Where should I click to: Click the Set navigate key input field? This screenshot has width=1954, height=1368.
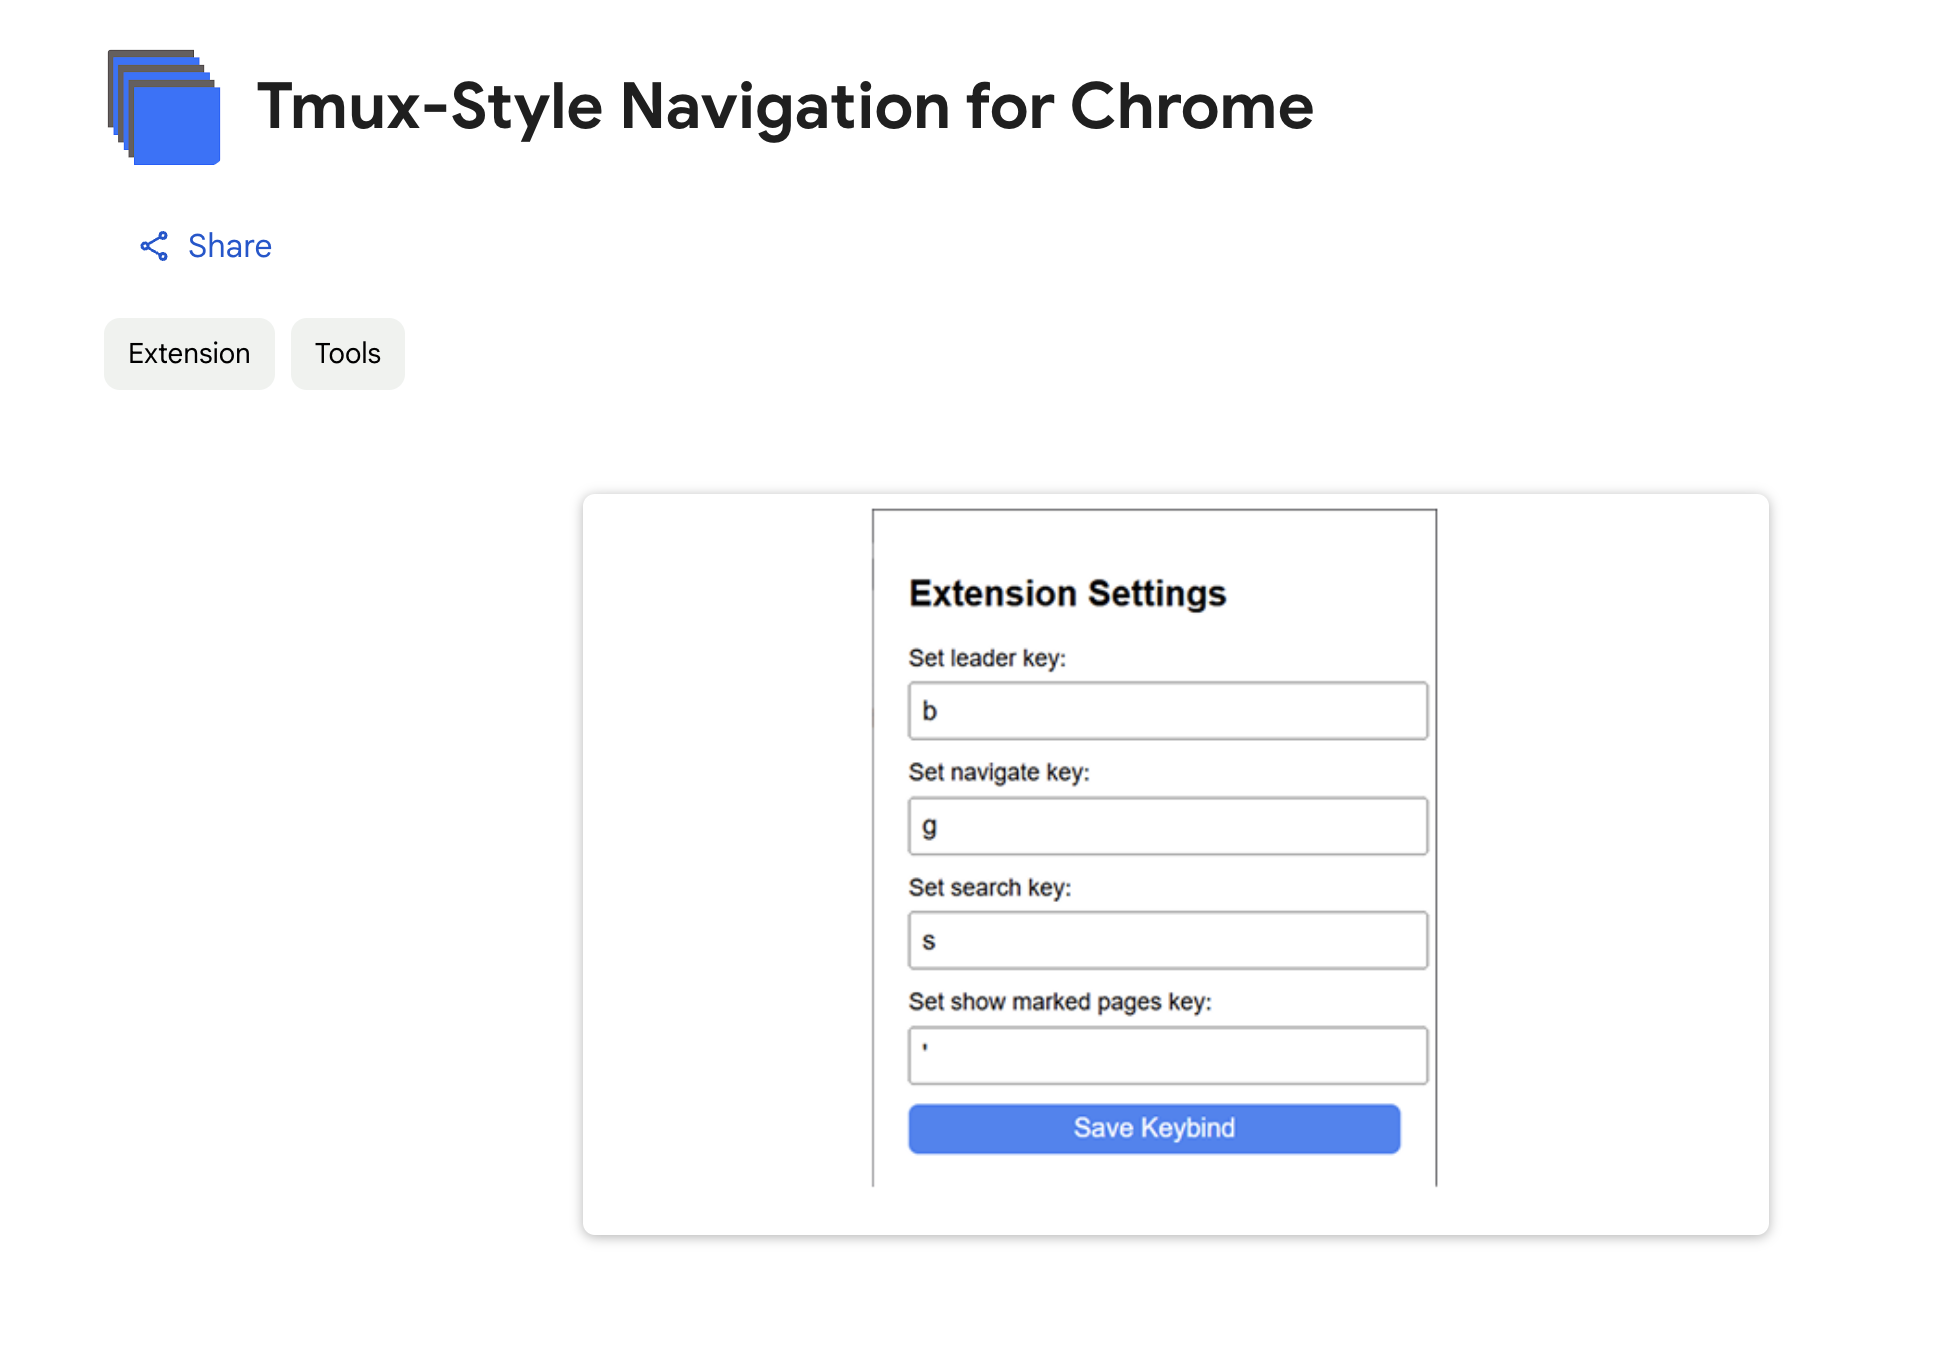click(x=1167, y=826)
